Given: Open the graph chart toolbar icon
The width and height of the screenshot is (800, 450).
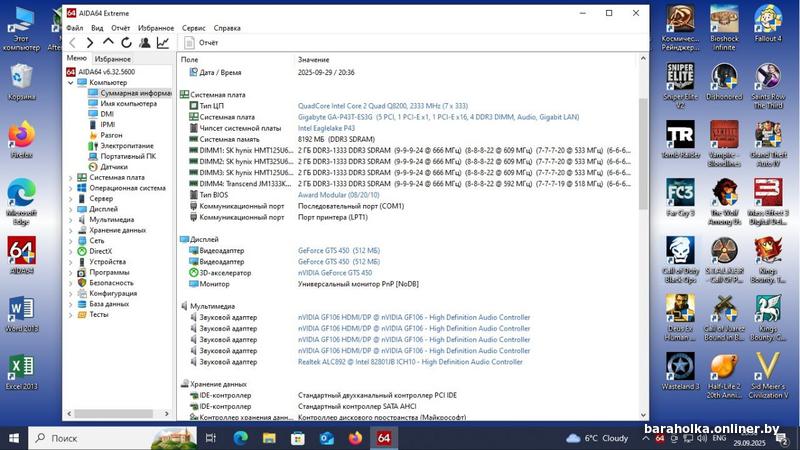Looking at the screenshot, I should (x=163, y=43).
